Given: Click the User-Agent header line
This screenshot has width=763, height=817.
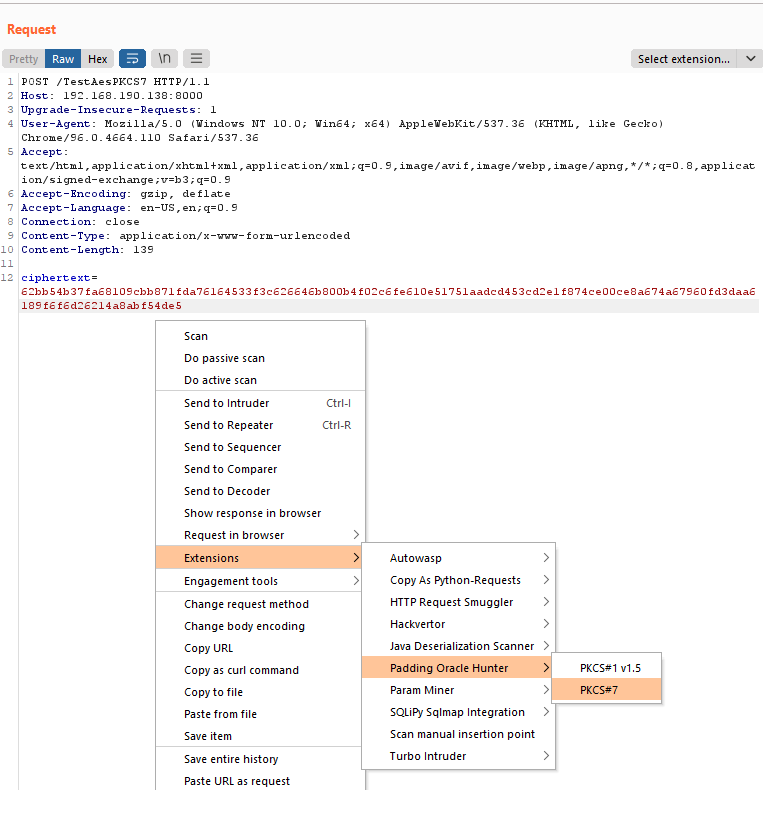Looking at the screenshot, I should pos(342,130).
